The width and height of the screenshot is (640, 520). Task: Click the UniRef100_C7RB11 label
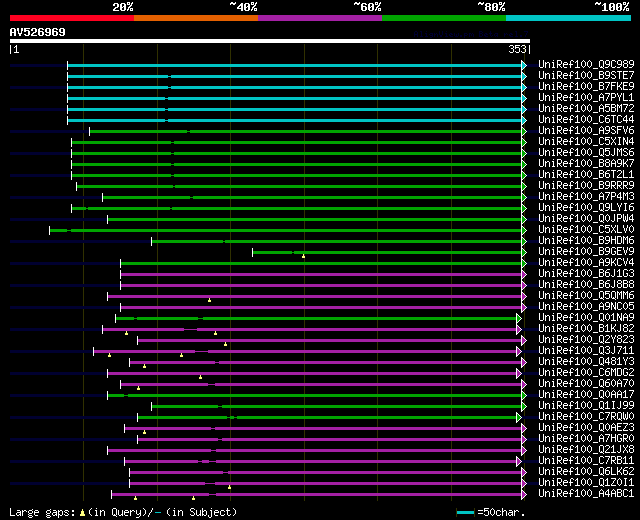pos(586,461)
